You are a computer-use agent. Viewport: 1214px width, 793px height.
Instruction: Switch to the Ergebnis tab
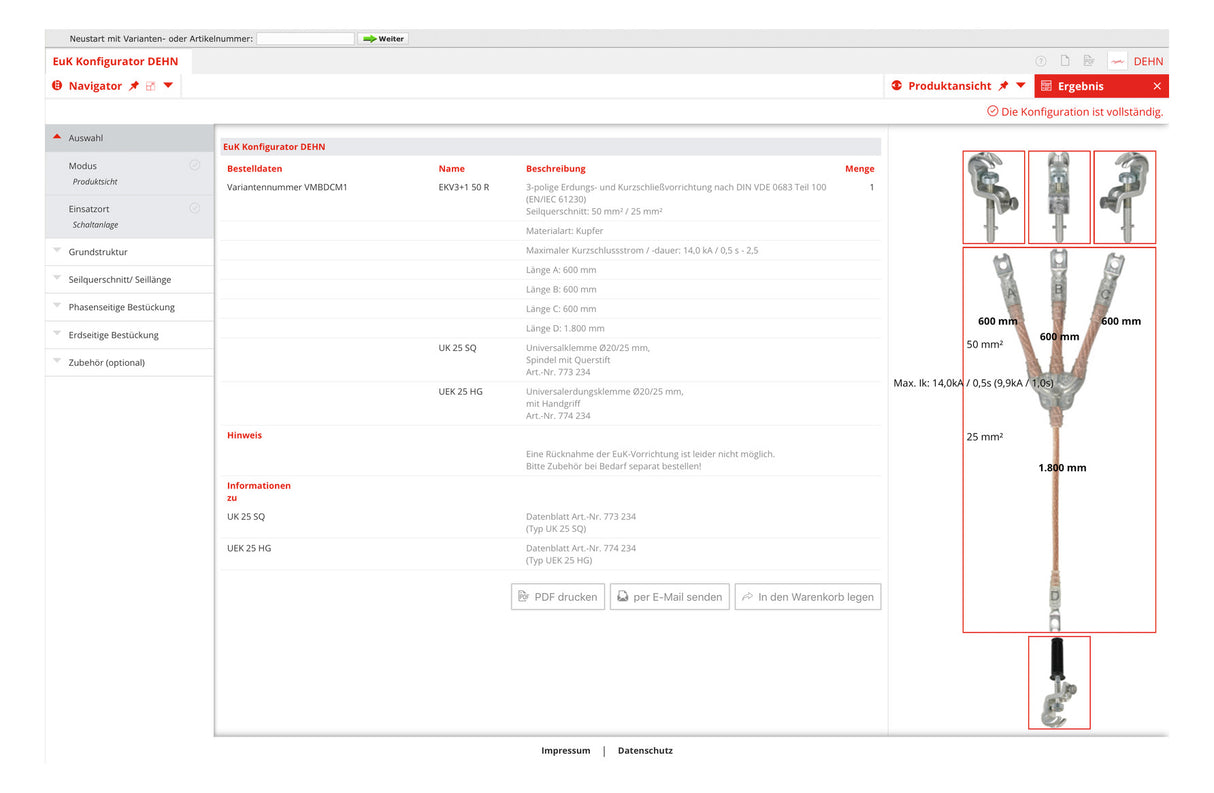point(1101,86)
